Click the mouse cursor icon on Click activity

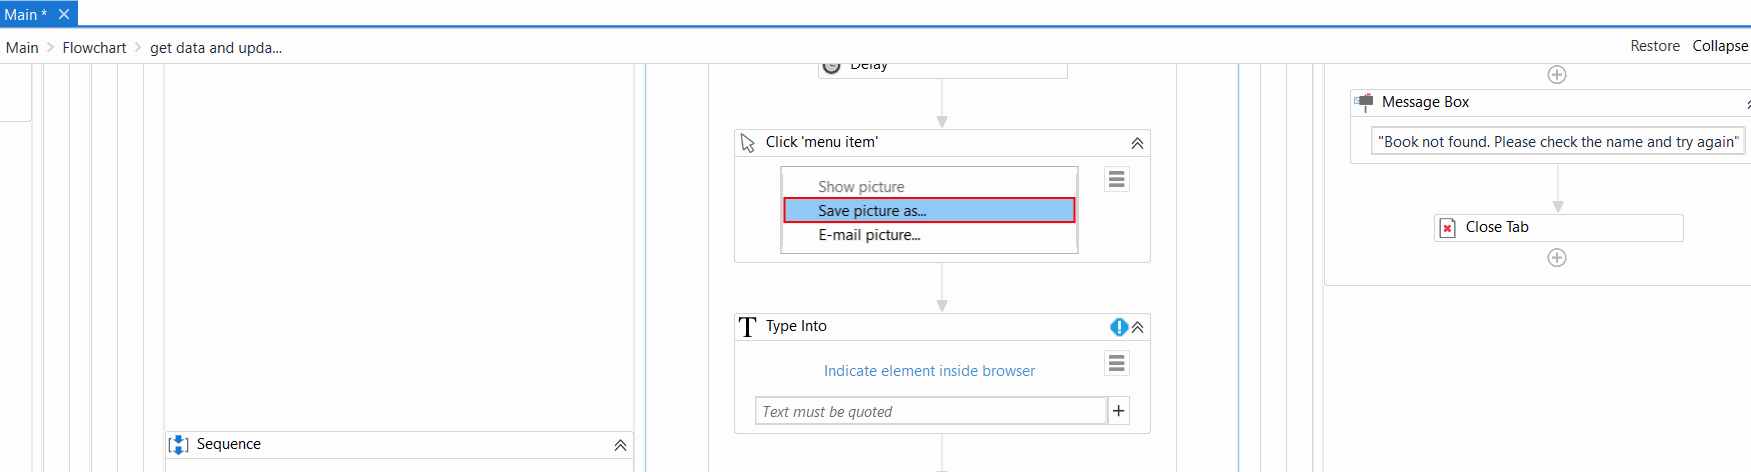pos(748,143)
